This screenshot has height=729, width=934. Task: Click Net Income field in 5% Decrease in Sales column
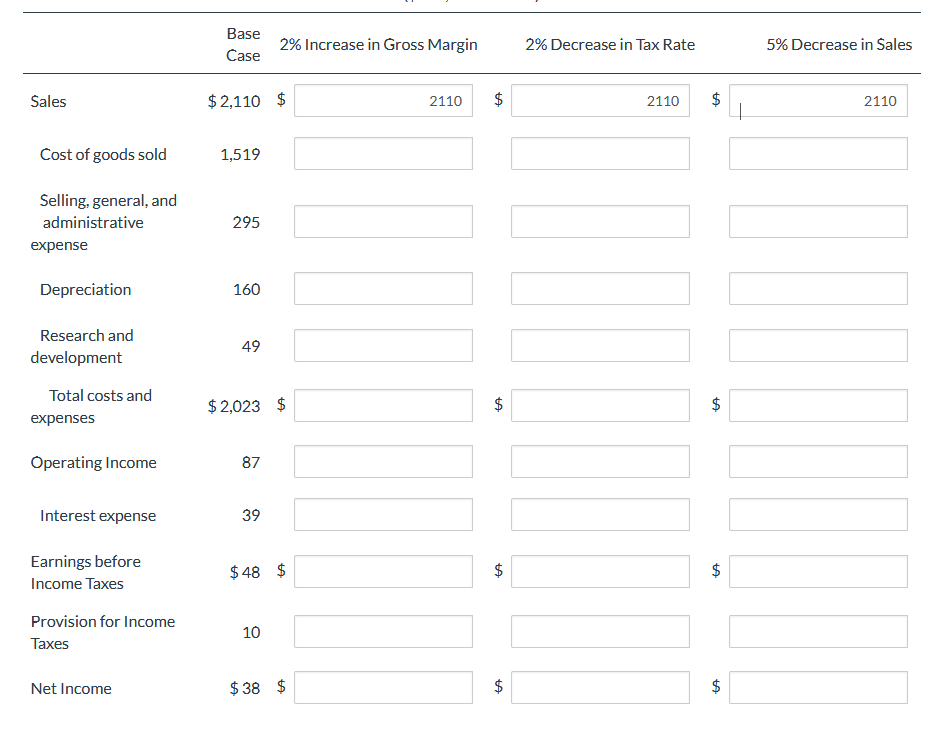pyautogui.click(x=818, y=688)
